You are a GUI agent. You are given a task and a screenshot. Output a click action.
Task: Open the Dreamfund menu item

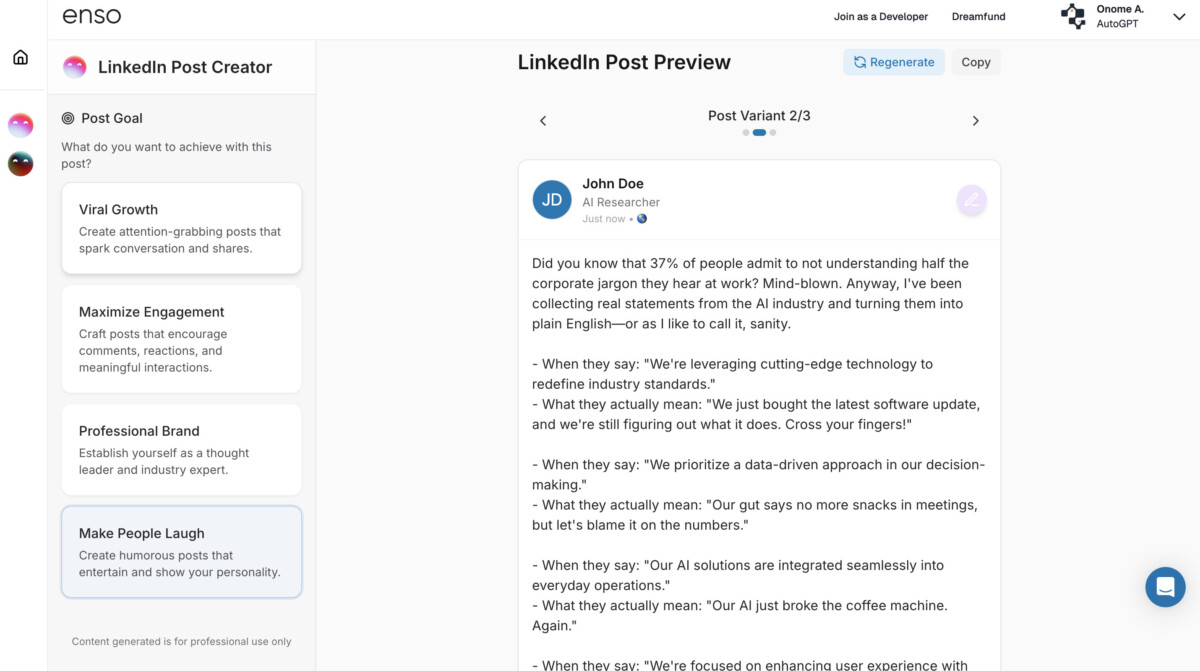click(x=978, y=16)
